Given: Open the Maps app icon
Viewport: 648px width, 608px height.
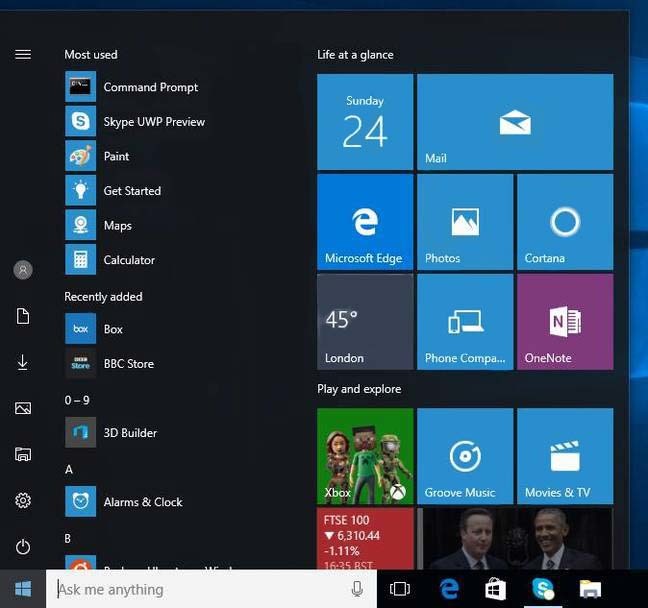Looking at the screenshot, I should (x=81, y=225).
